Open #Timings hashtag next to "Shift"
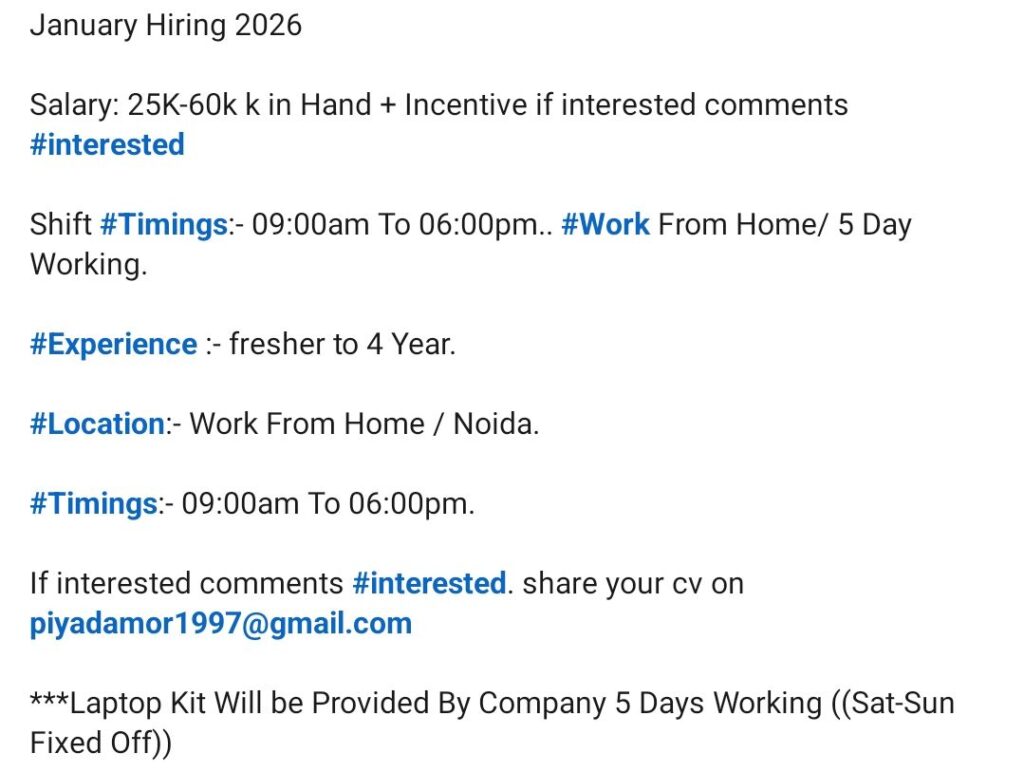The height and width of the screenshot is (772, 1024). coord(163,224)
